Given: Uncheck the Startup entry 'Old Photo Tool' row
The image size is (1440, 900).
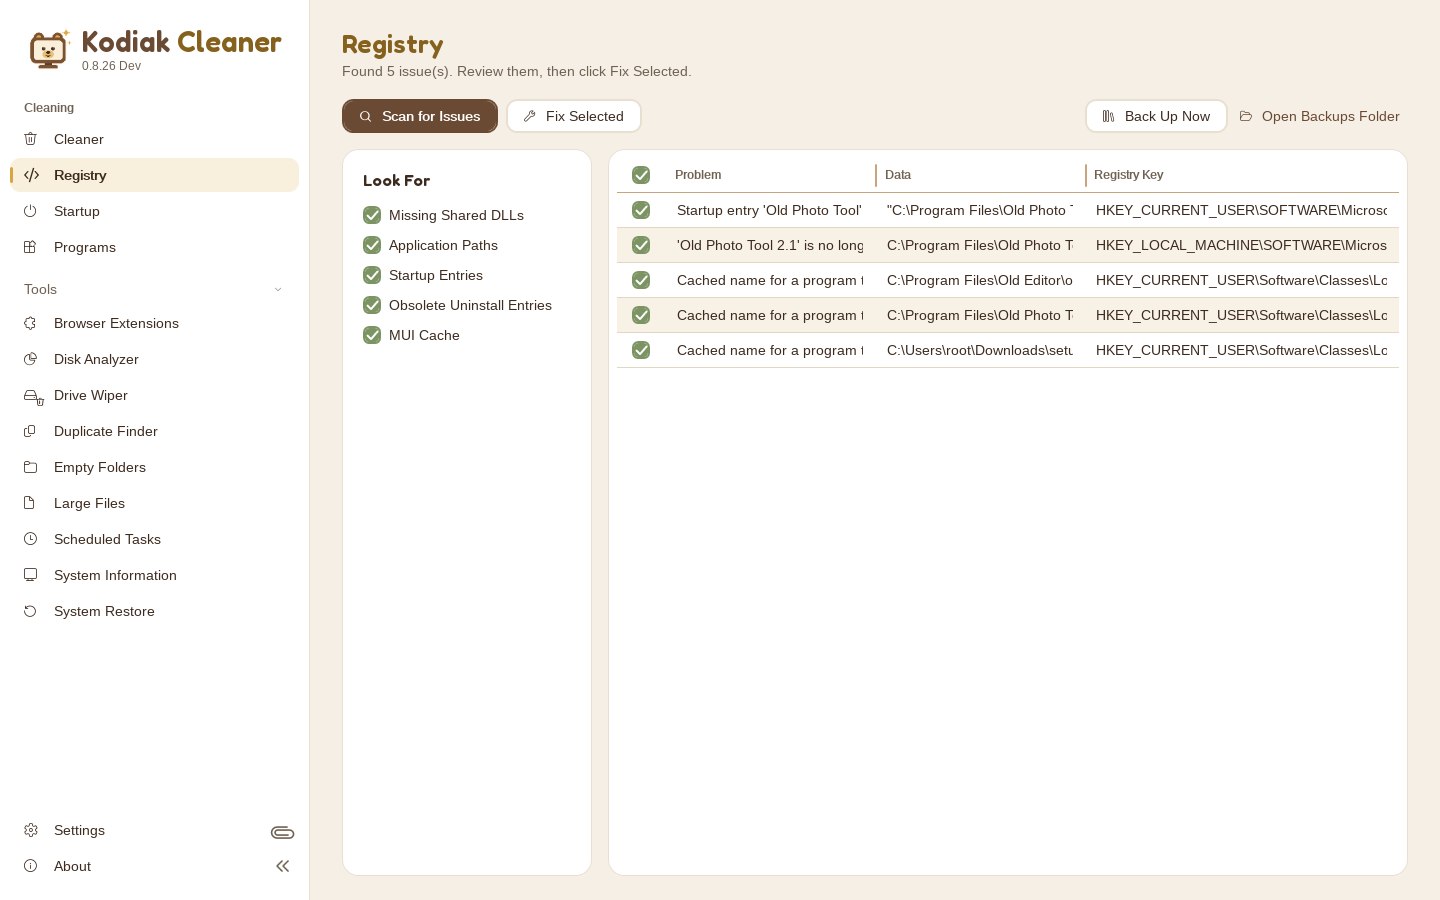Looking at the screenshot, I should click(x=641, y=210).
